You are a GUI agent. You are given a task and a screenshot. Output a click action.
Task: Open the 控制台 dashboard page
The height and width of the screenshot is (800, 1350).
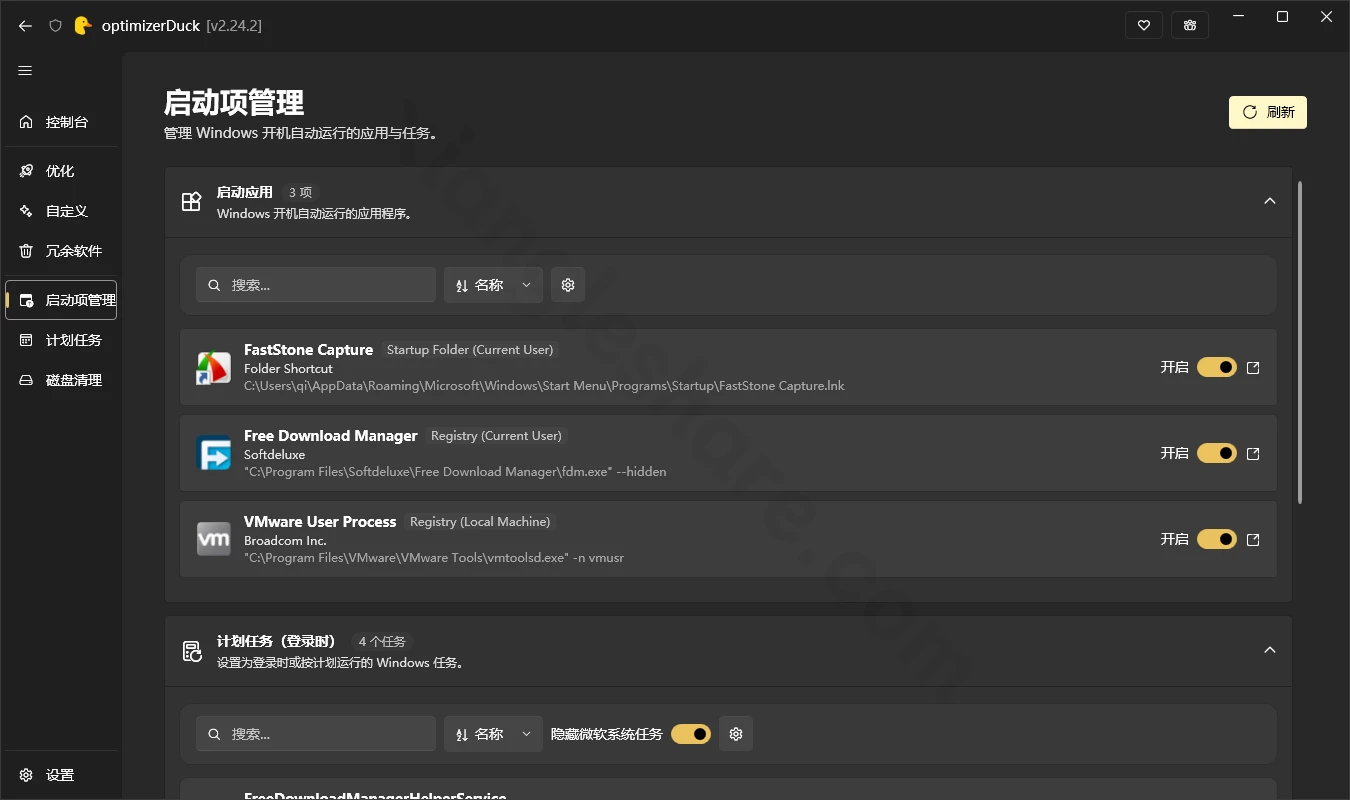(x=61, y=122)
